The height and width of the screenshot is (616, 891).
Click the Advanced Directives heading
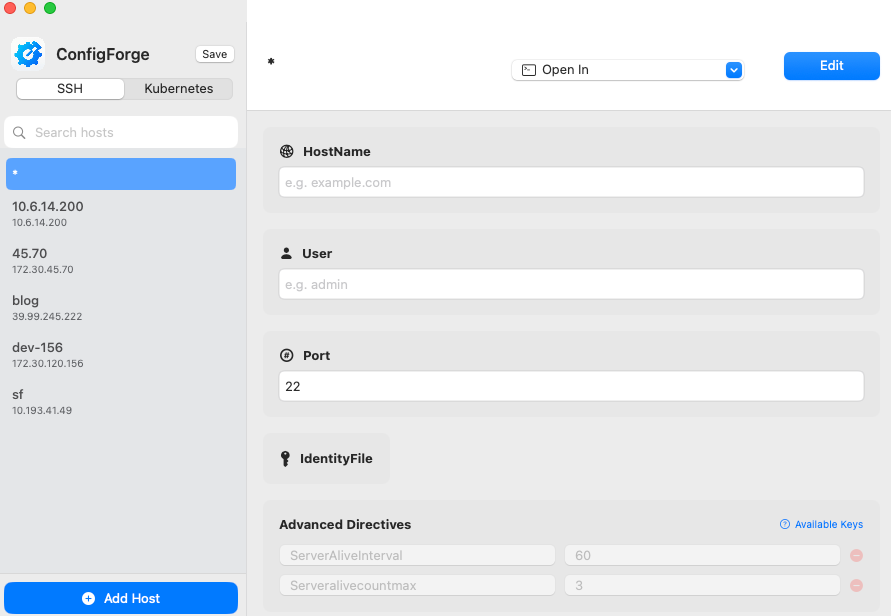[x=345, y=525]
